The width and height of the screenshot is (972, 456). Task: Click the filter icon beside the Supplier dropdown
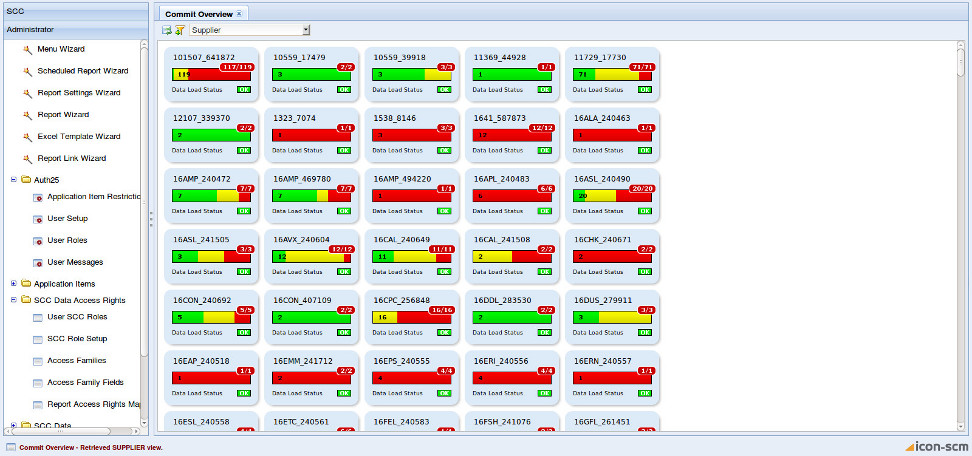pos(180,31)
